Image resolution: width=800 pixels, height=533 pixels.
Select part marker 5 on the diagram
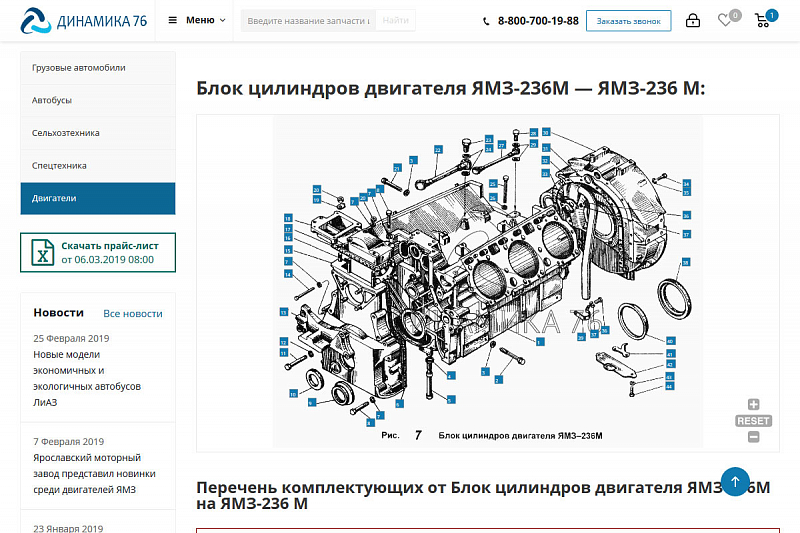coord(451,399)
